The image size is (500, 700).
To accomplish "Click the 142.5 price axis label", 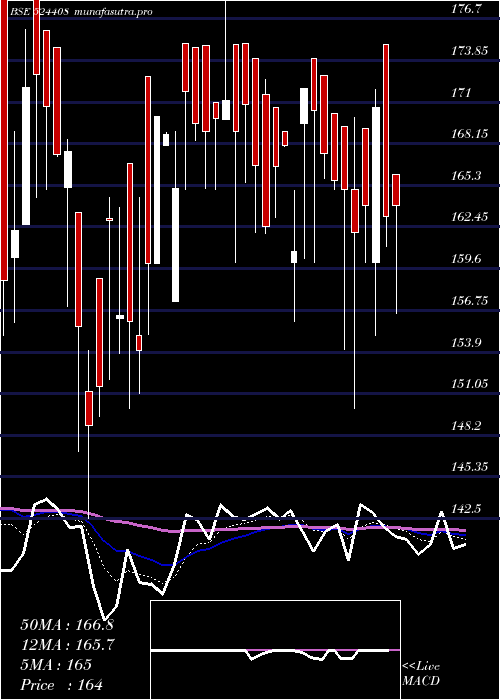I will (466, 508).
